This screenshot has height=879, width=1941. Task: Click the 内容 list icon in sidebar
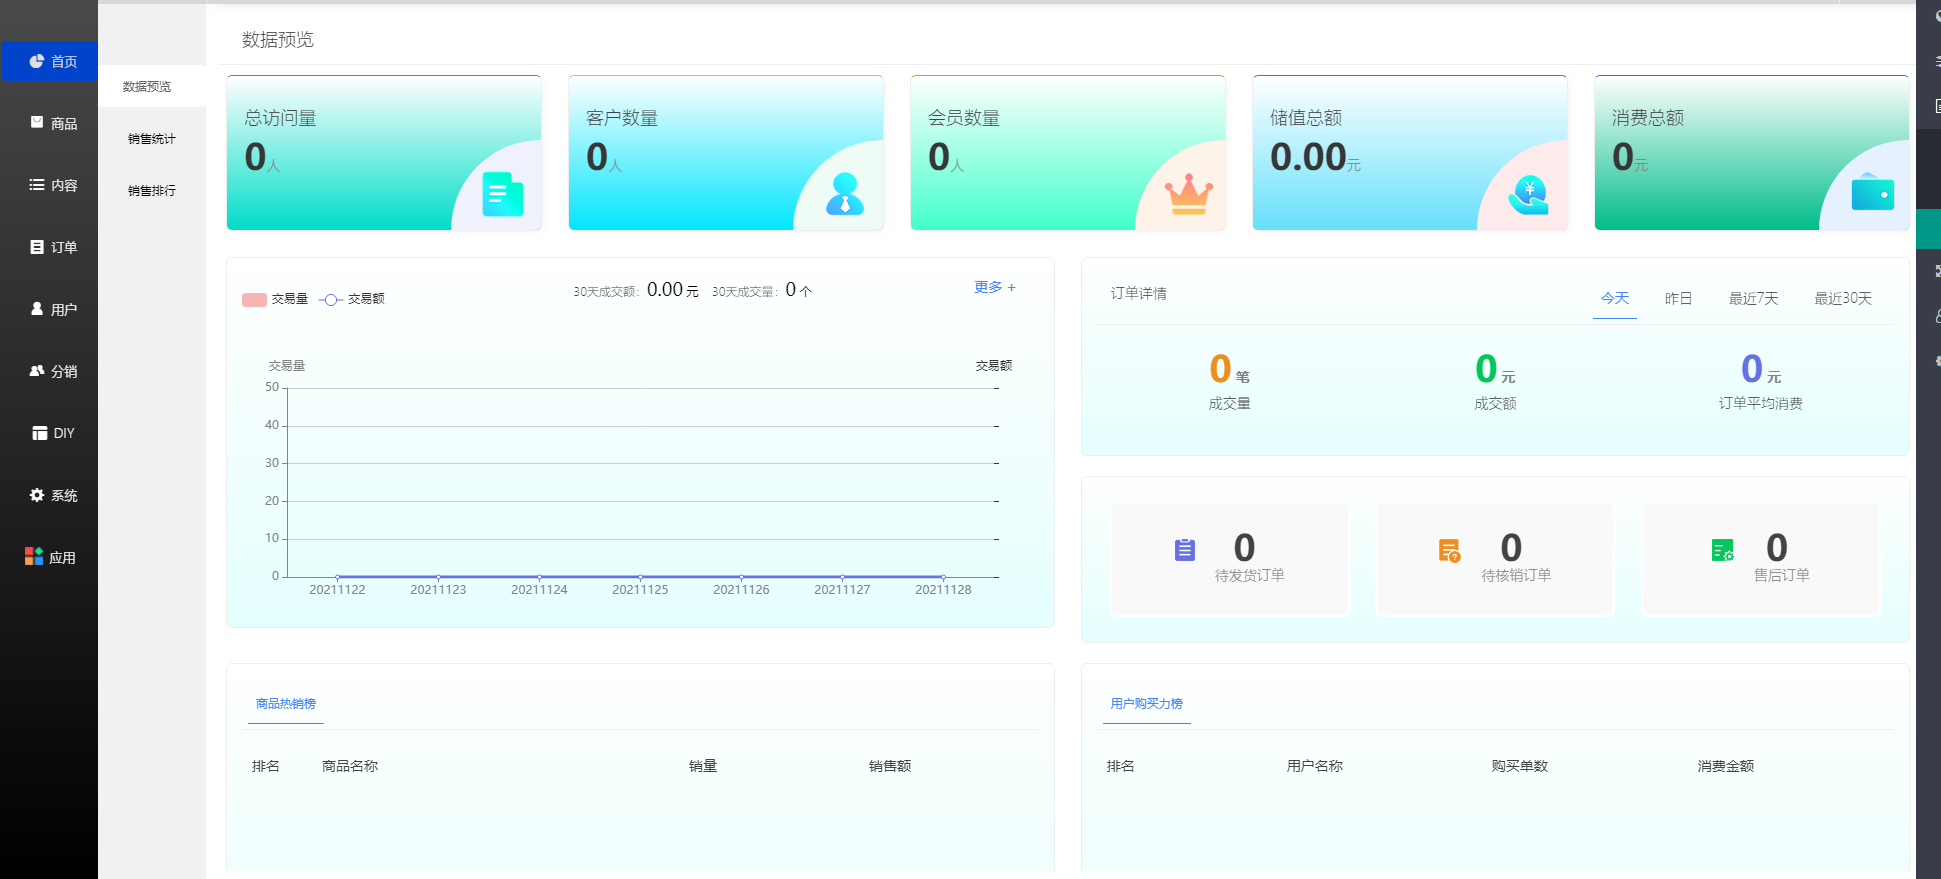[37, 185]
